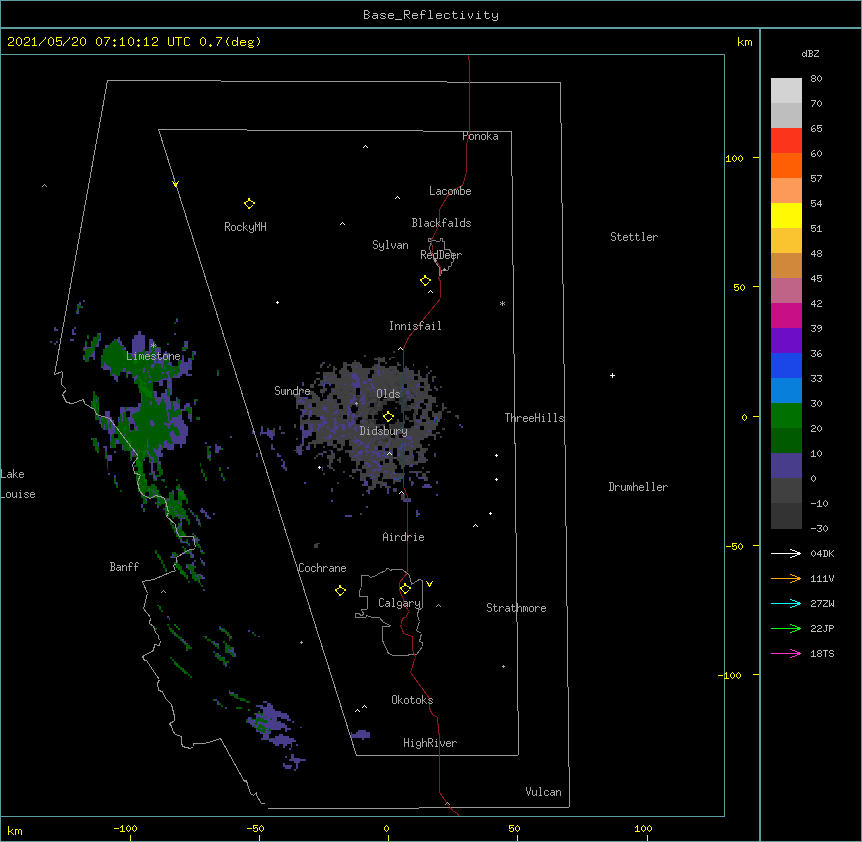Screen dimensions: 862x842
Task: Click the Sylvan label on the map
Action: coord(390,245)
